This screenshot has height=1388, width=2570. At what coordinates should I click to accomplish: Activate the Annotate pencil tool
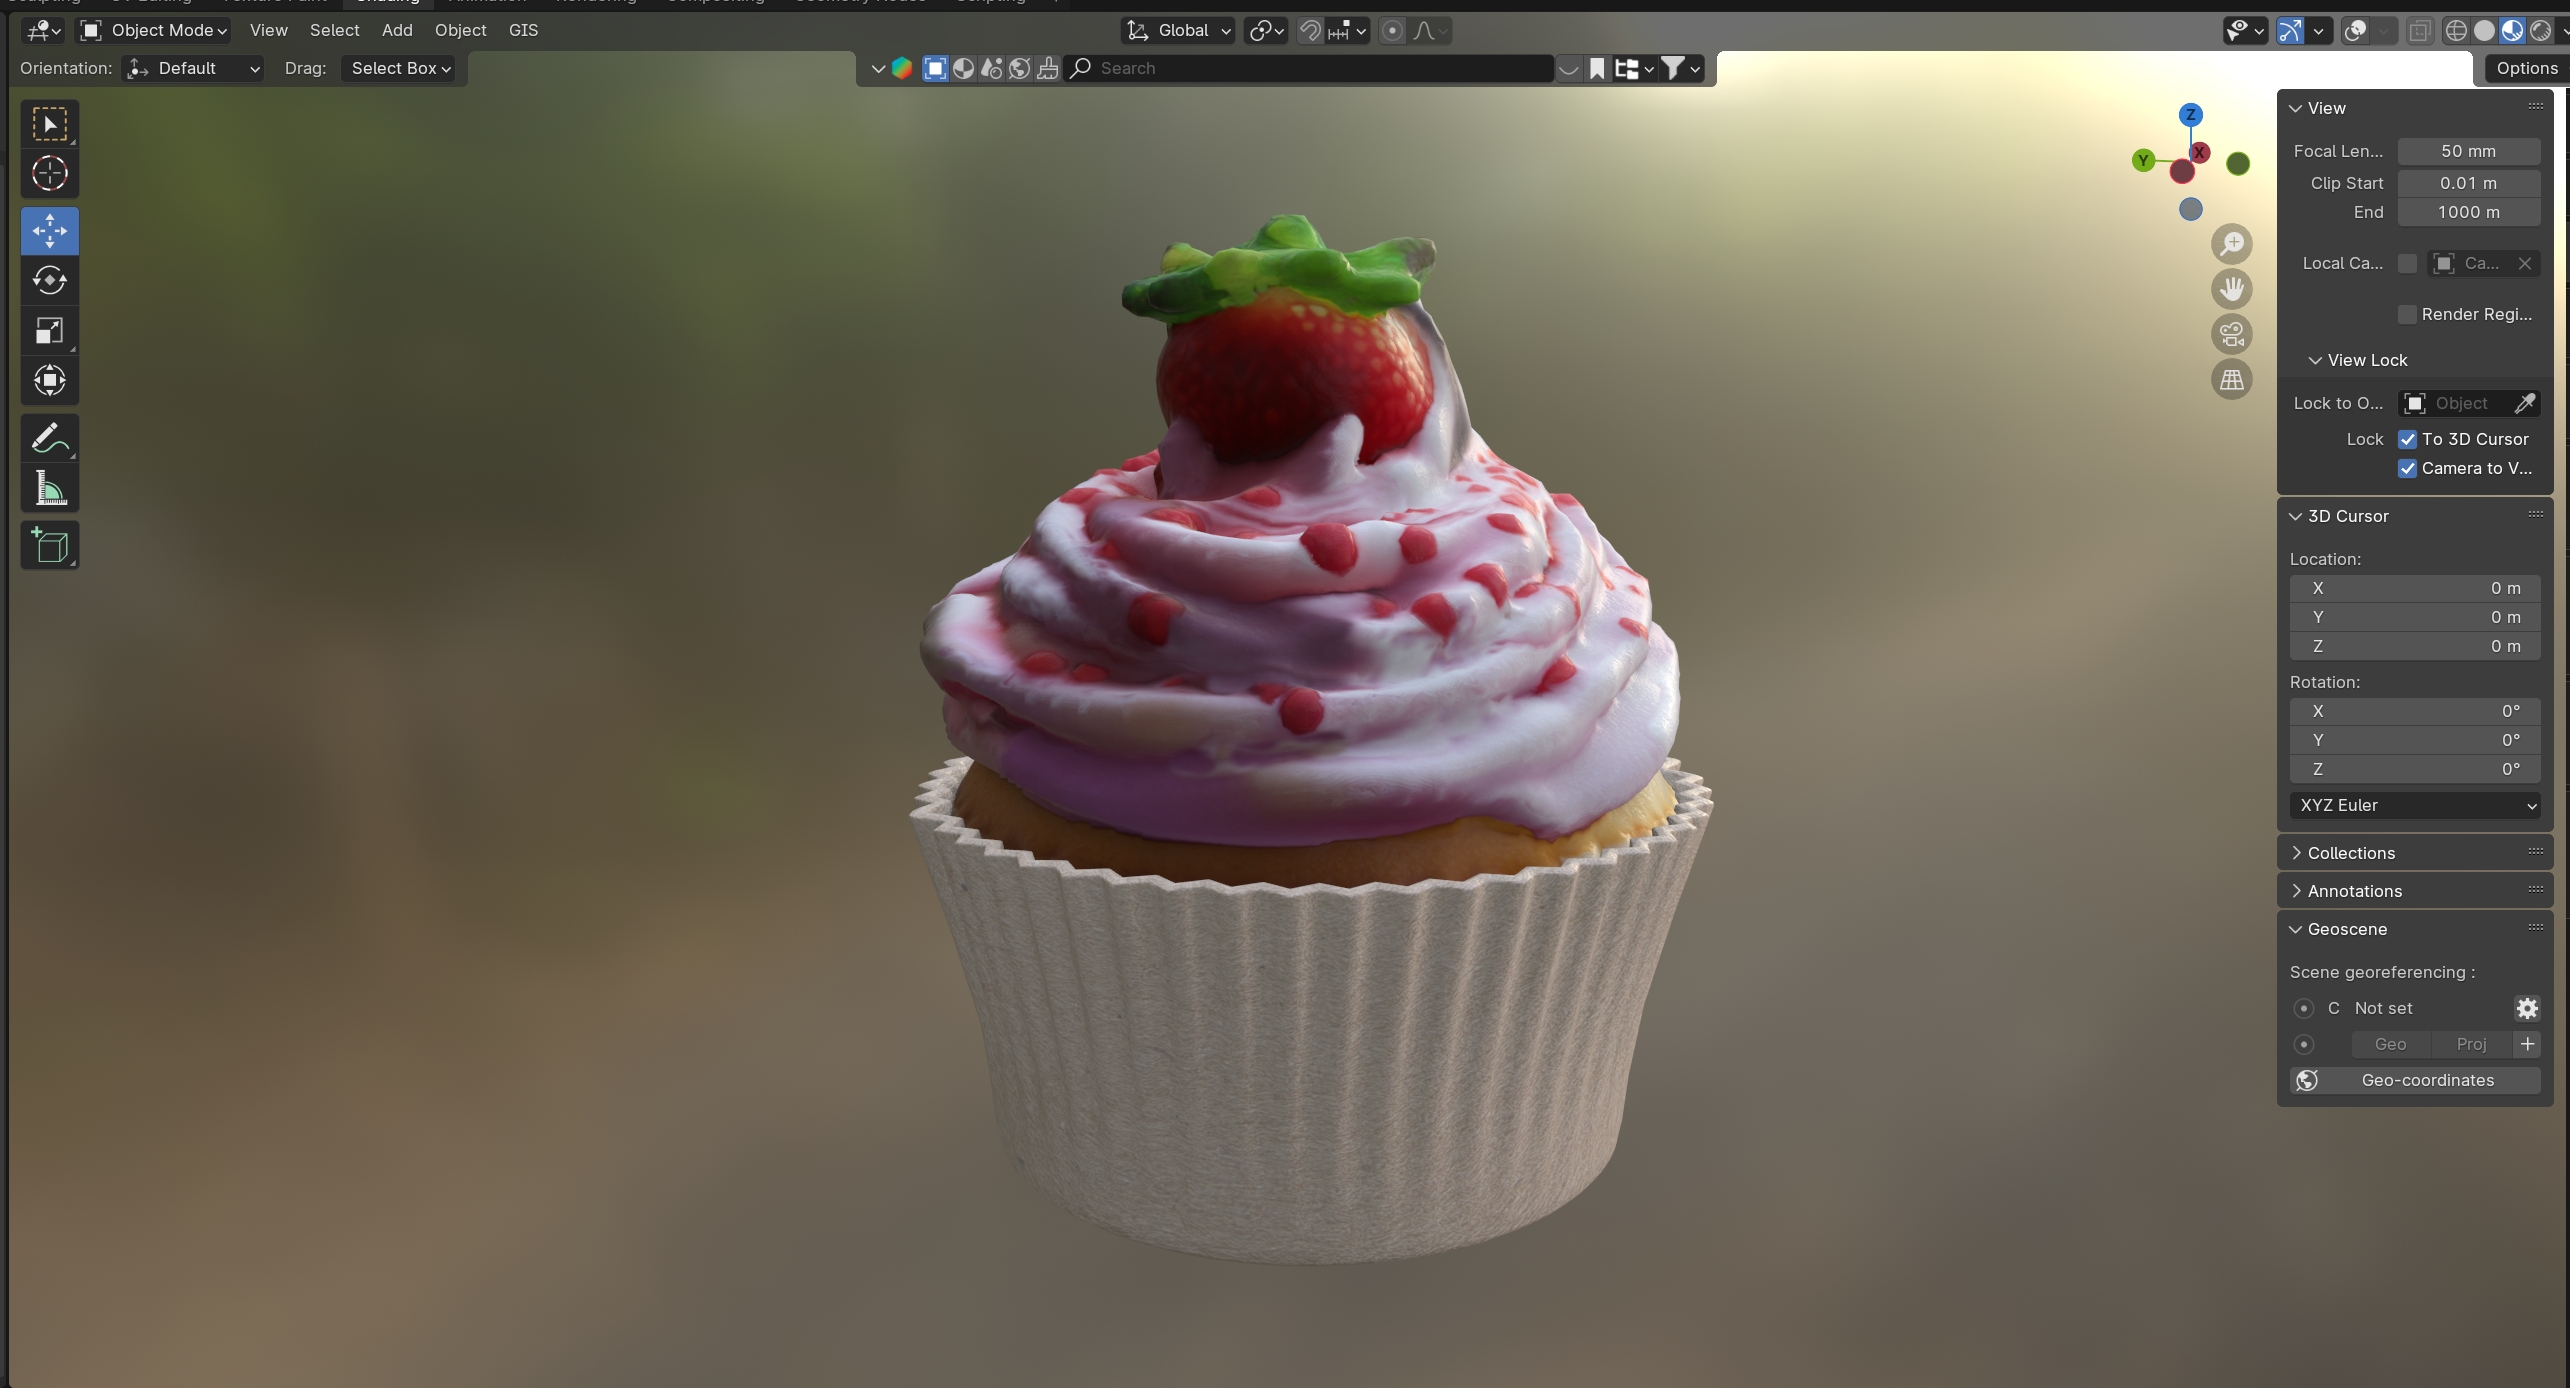49,438
